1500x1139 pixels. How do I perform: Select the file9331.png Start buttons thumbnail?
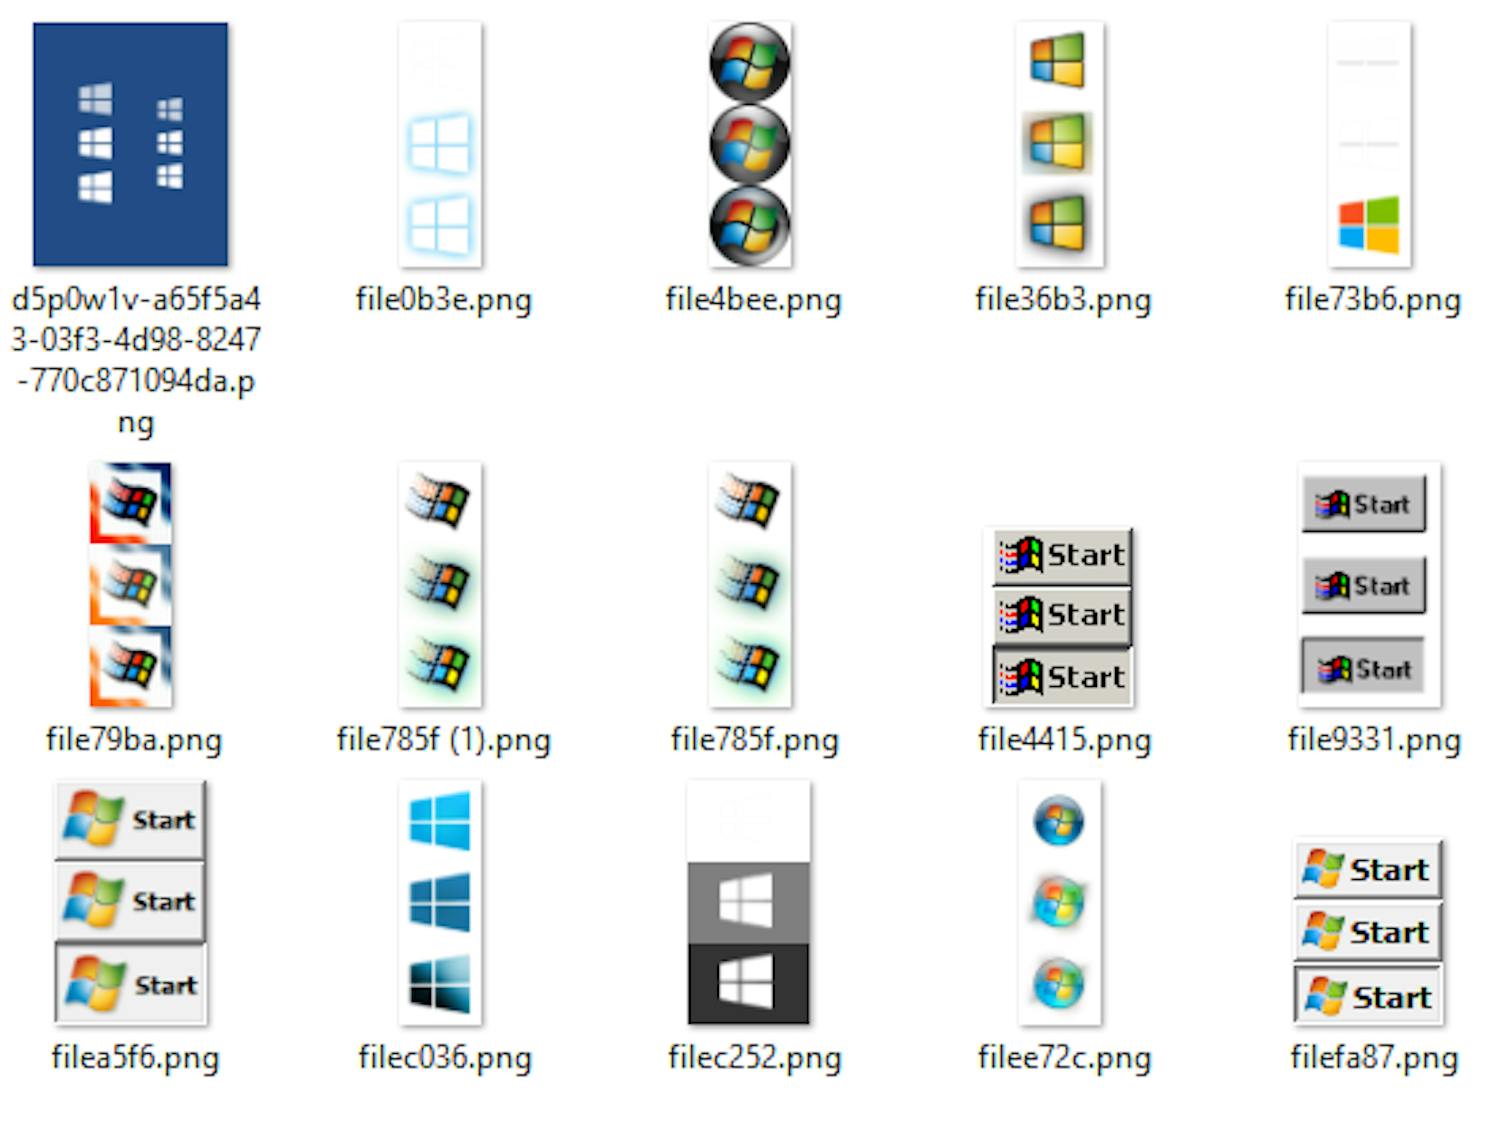pyautogui.click(x=1369, y=584)
